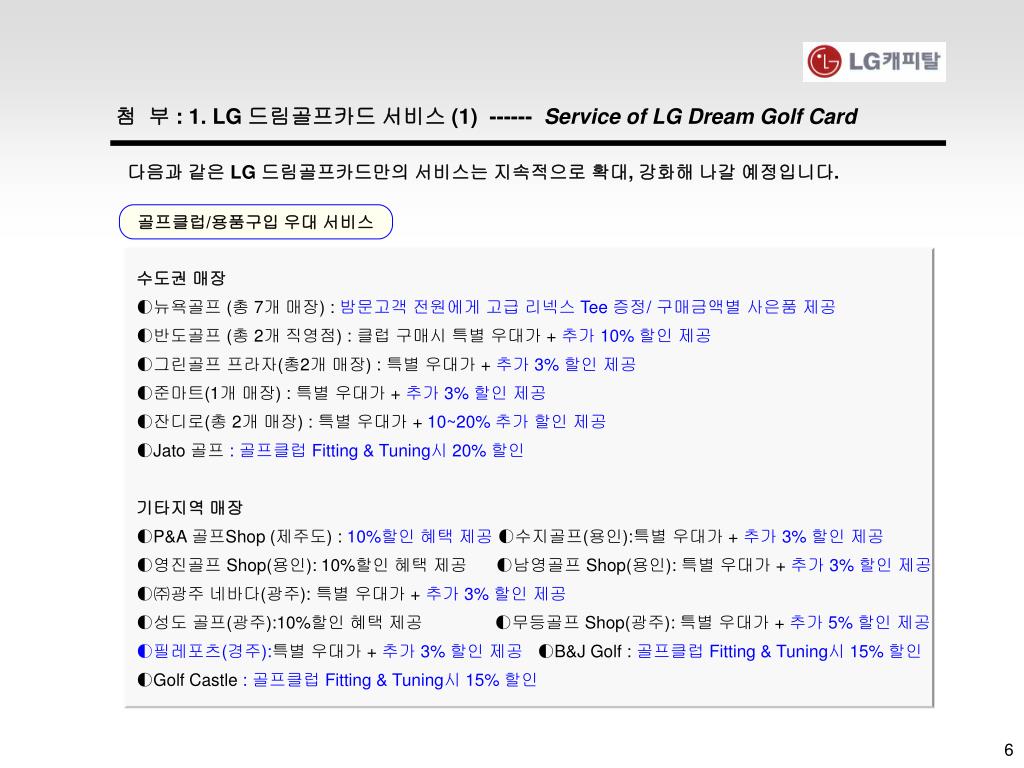Click the 남영골프 Shop(용인) entry

tap(714, 565)
